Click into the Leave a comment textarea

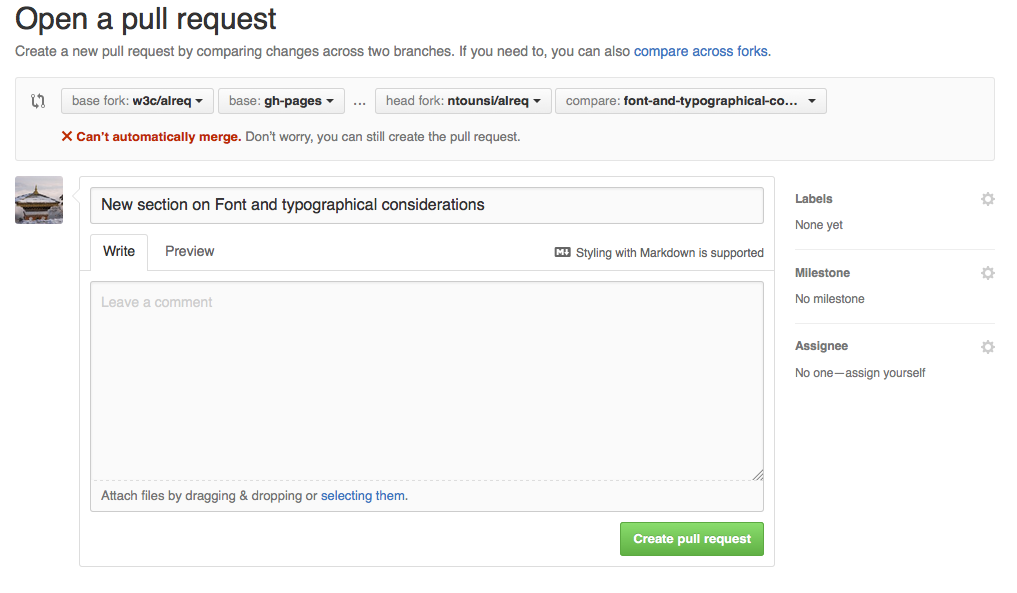tap(426, 380)
